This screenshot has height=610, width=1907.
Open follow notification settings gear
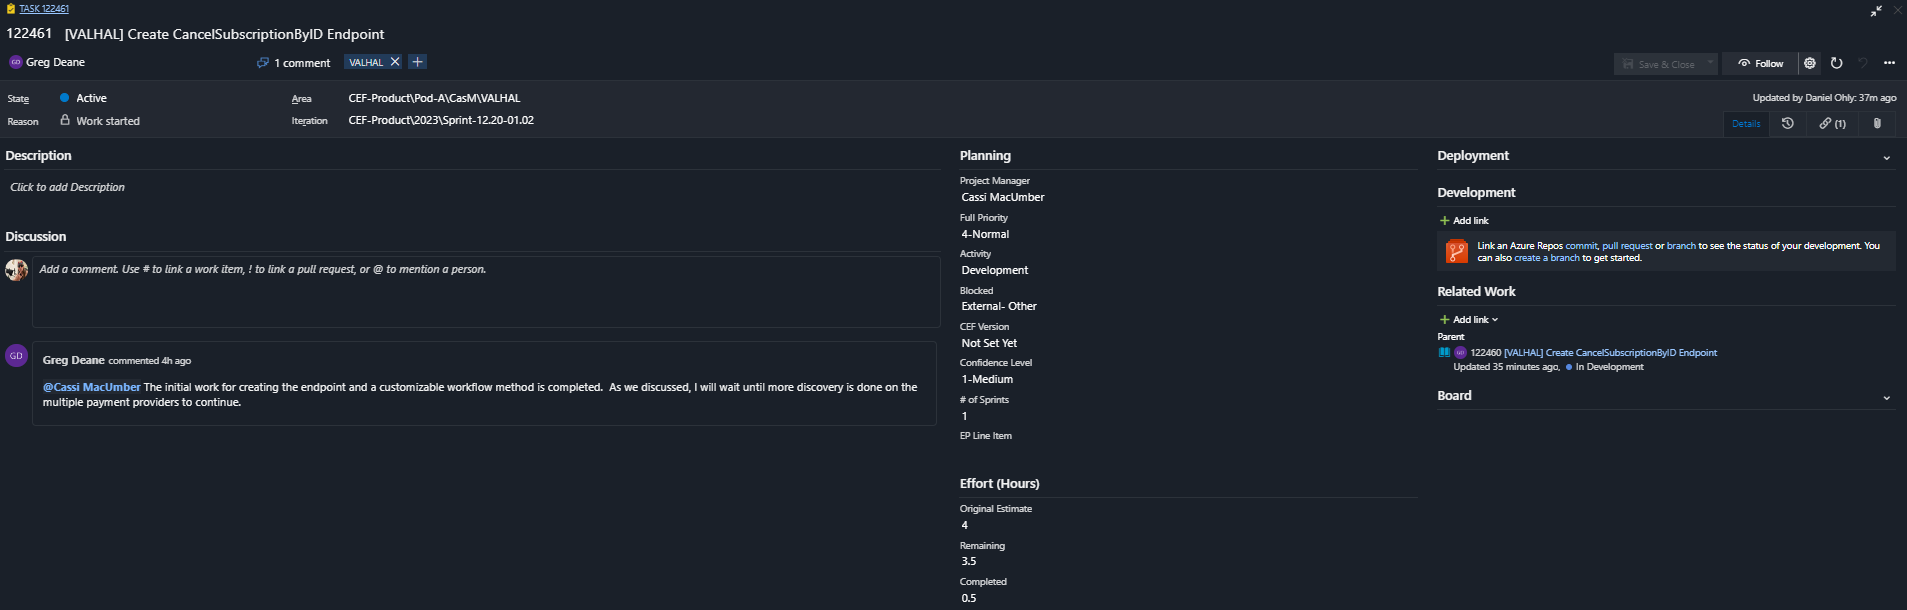1809,63
